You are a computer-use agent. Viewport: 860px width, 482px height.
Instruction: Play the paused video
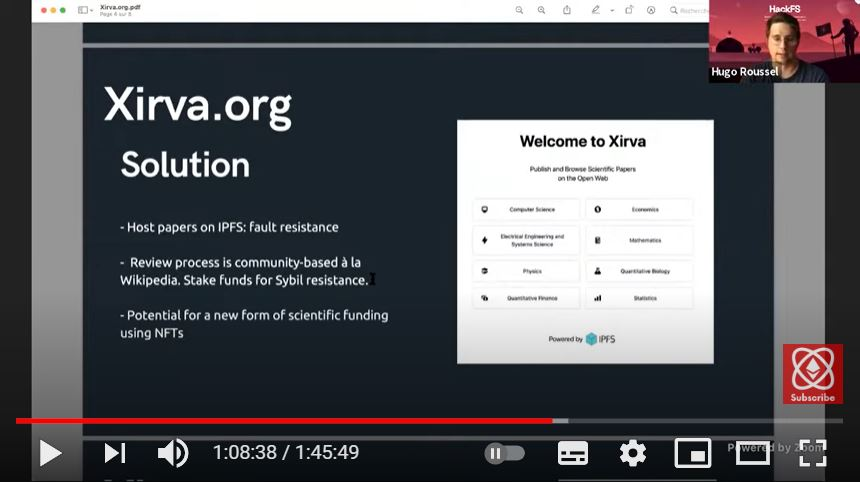pyautogui.click(x=50, y=453)
